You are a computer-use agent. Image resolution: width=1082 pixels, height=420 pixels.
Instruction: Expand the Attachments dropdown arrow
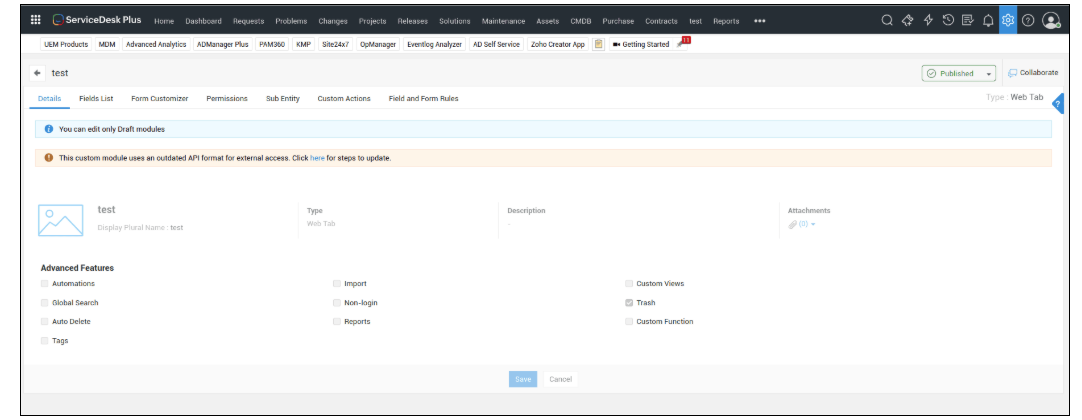click(813, 225)
